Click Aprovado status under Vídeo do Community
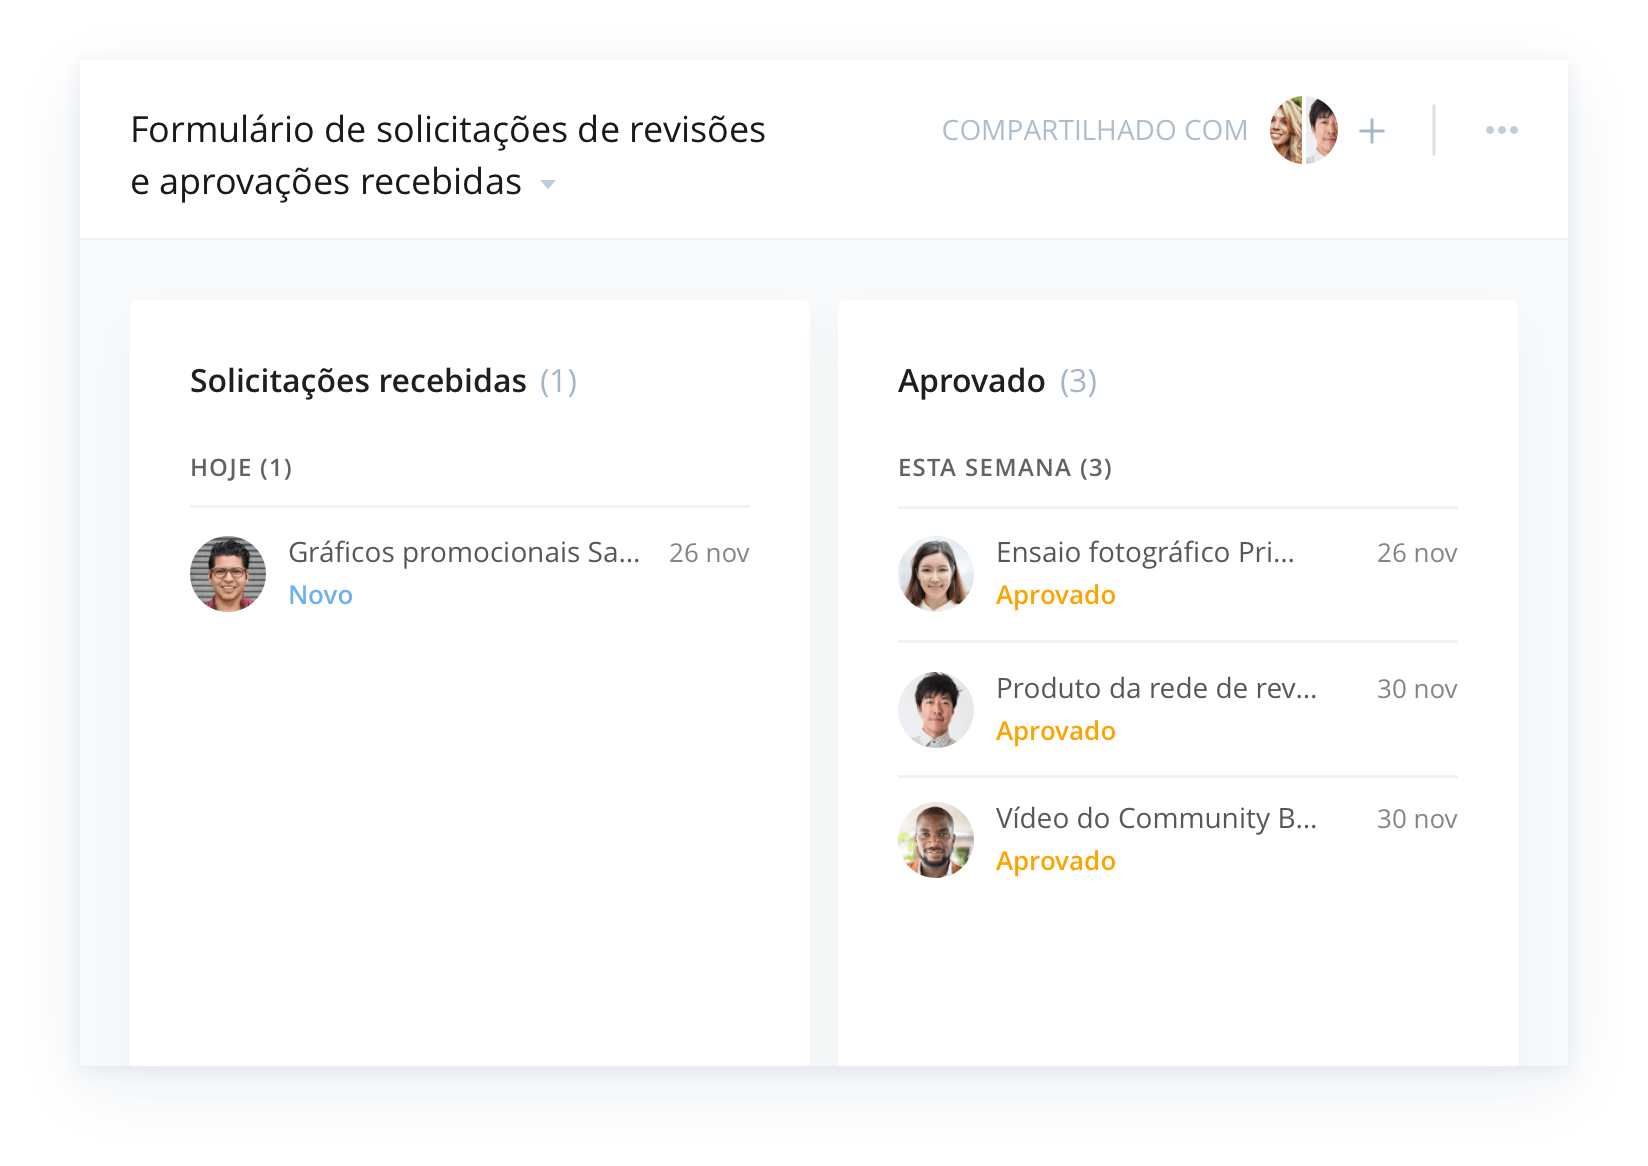Image resolution: width=1648 pixels, height=1166 pixels. (1056, 861)
